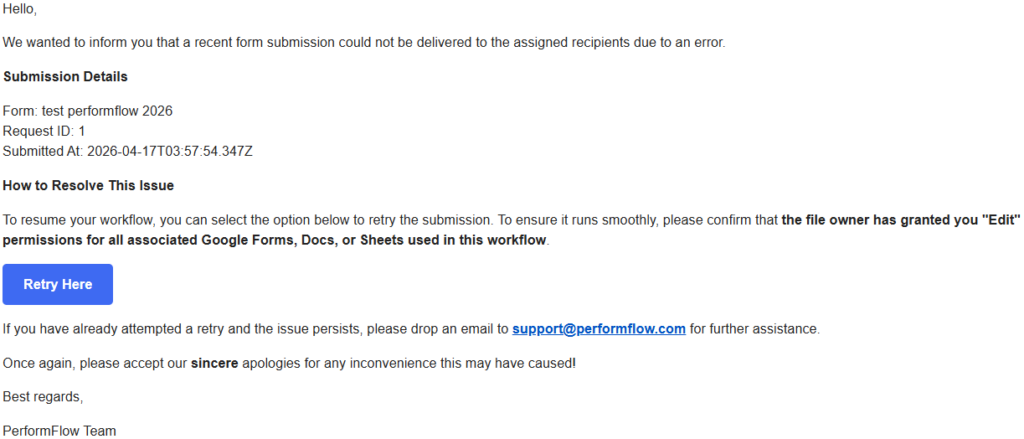Click the PerformFlow Team signature
This screenshot has height=439, width=1024.
click(x=59, y=431)
